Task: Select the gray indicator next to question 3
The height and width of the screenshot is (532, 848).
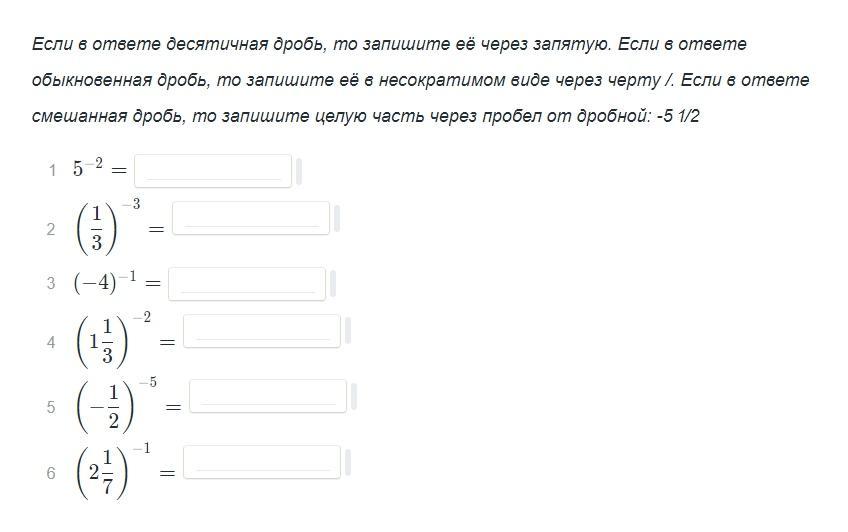Action: (333, 283)
